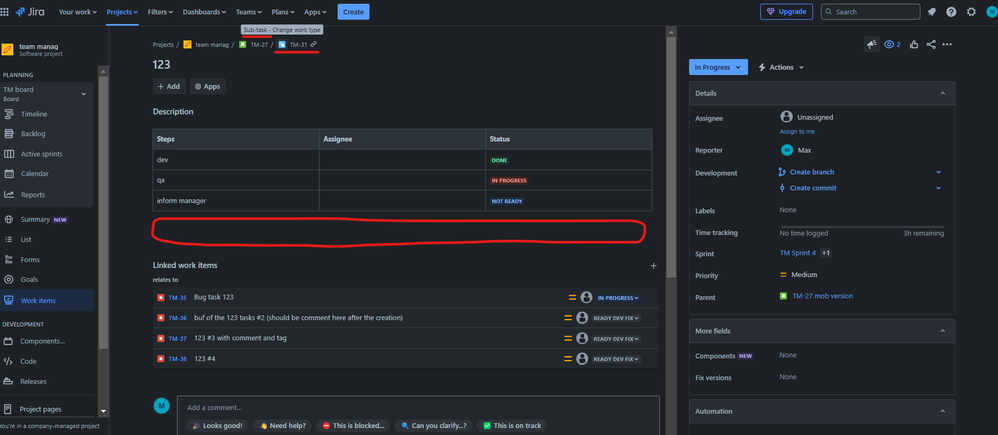Click the time tracking progress bar
This screenshot has height=435, width=998.
click(x=862, y=227)
